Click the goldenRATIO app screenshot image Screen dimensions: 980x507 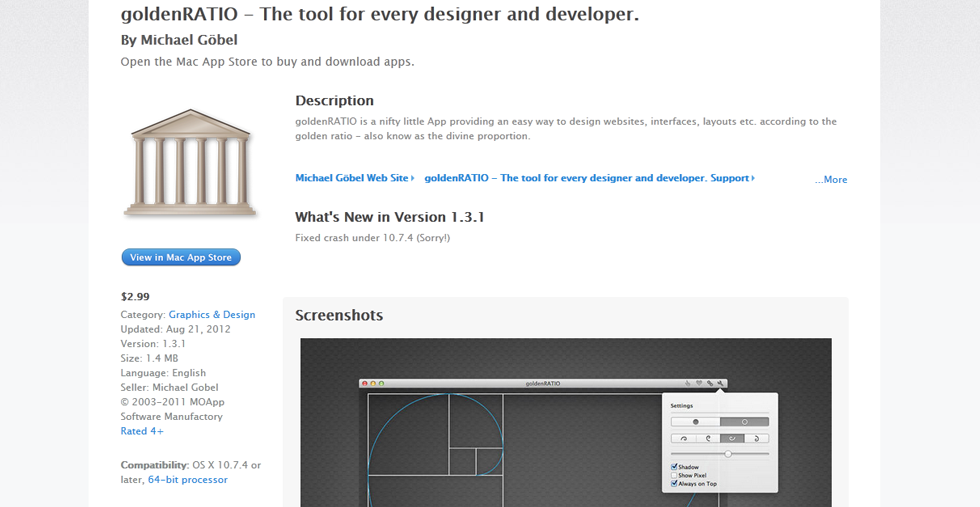tap(566, 423)
